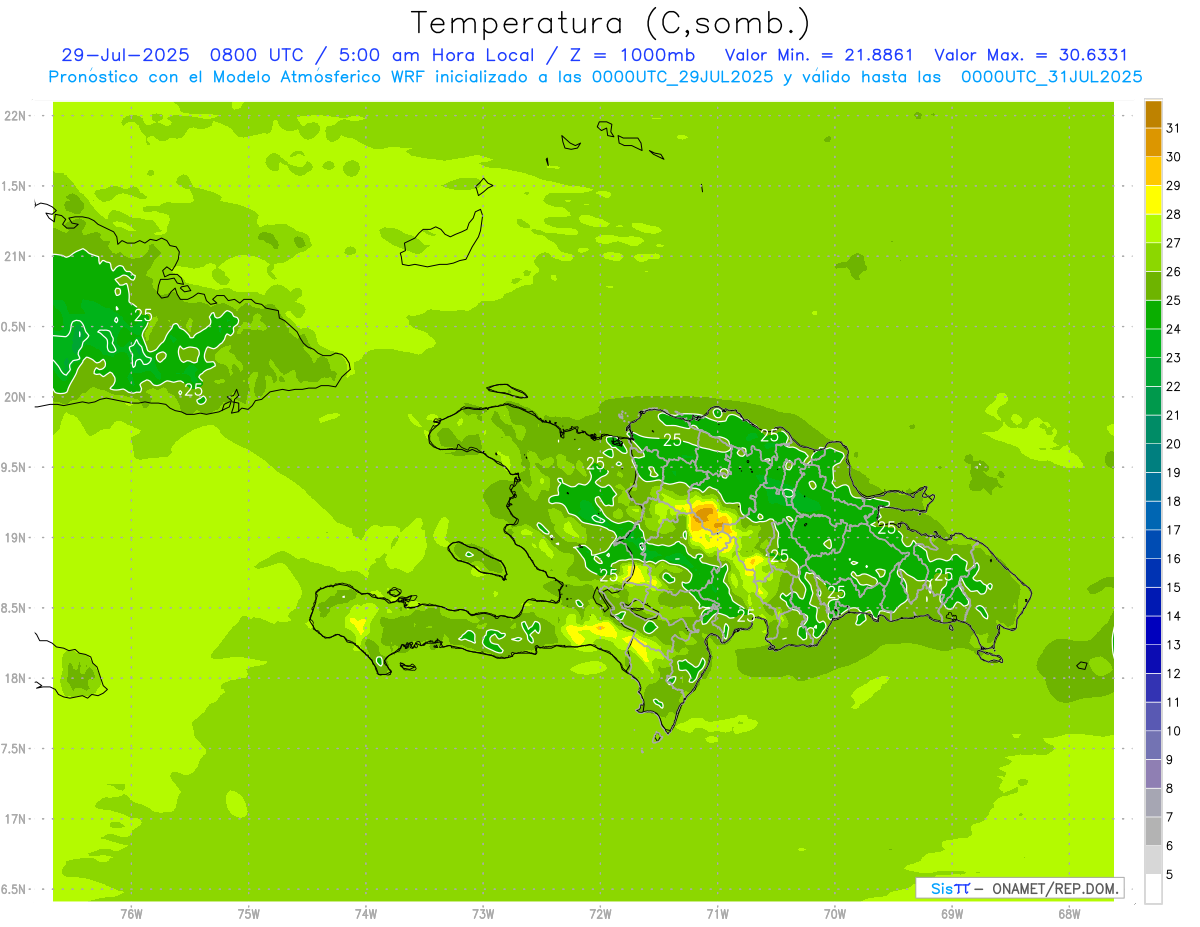Click the legend scale value 31
The image size is (1200, 927).
pyautogui.click(x=1174, y=128)
